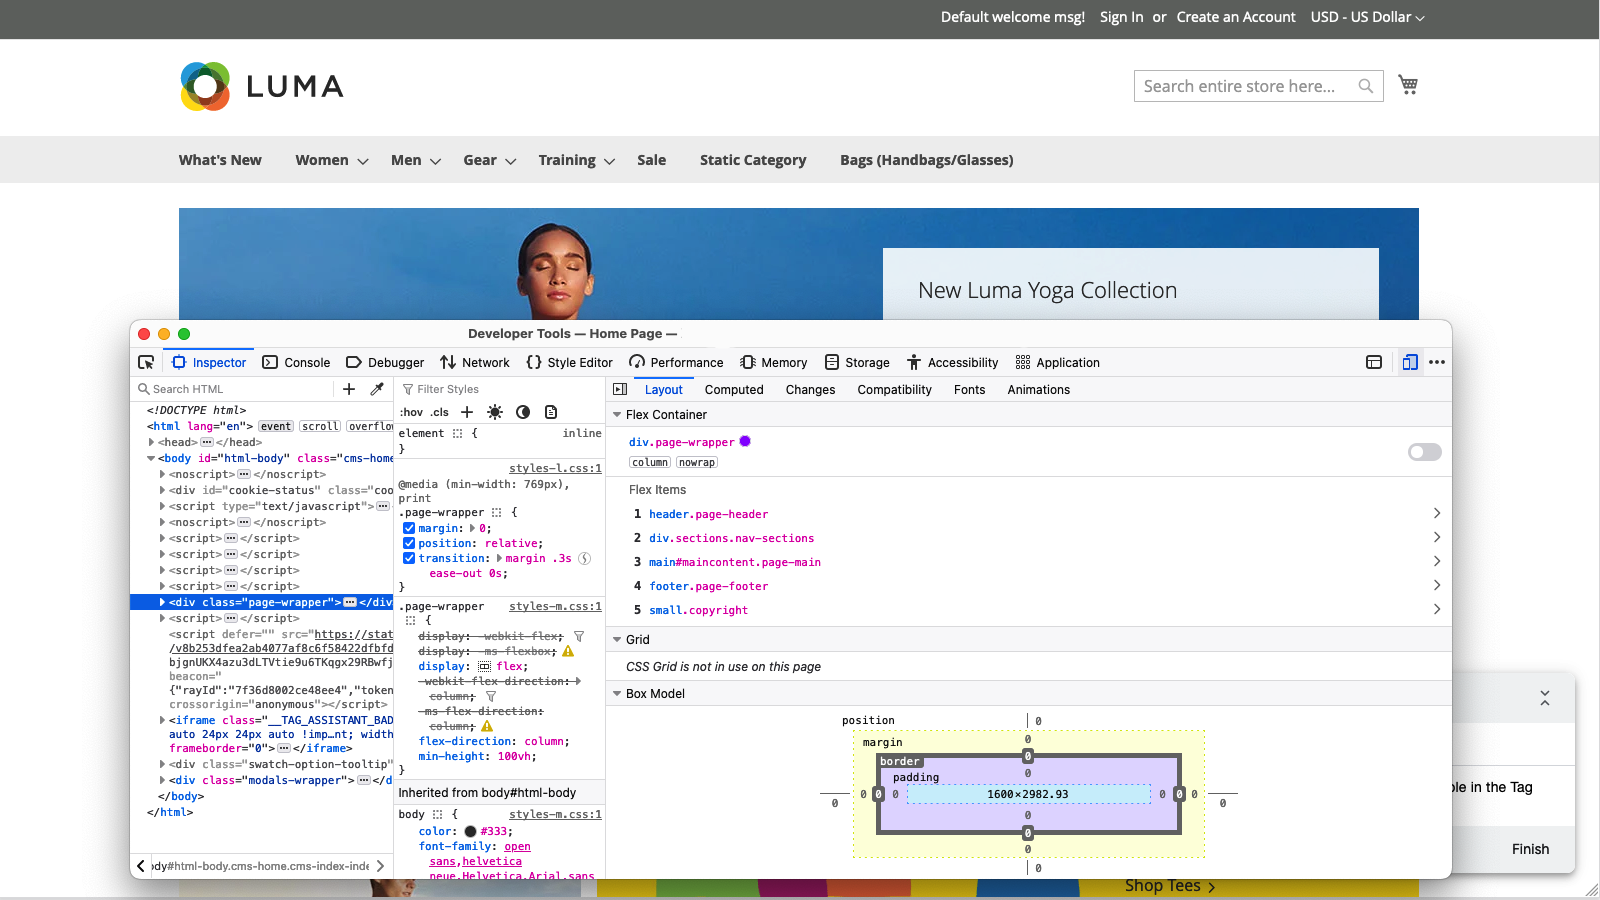The width and height of the screenshot is (1600, 900).
Task: Expand the div.page-wrapper node
Action: pyautogui.click(x=162, y=602)
